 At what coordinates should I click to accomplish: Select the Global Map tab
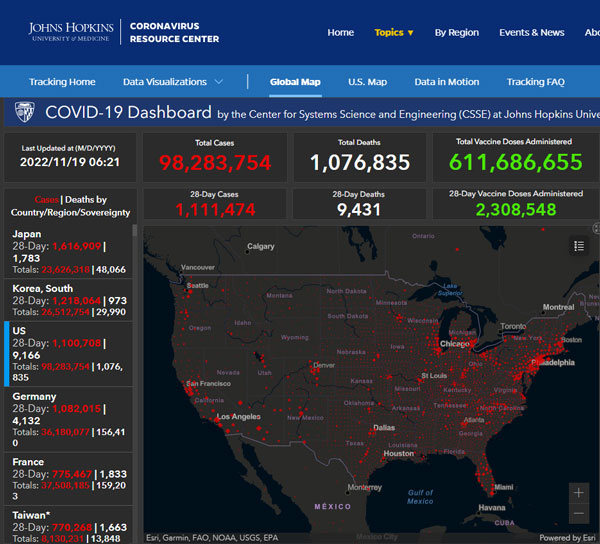pos(295,82)
